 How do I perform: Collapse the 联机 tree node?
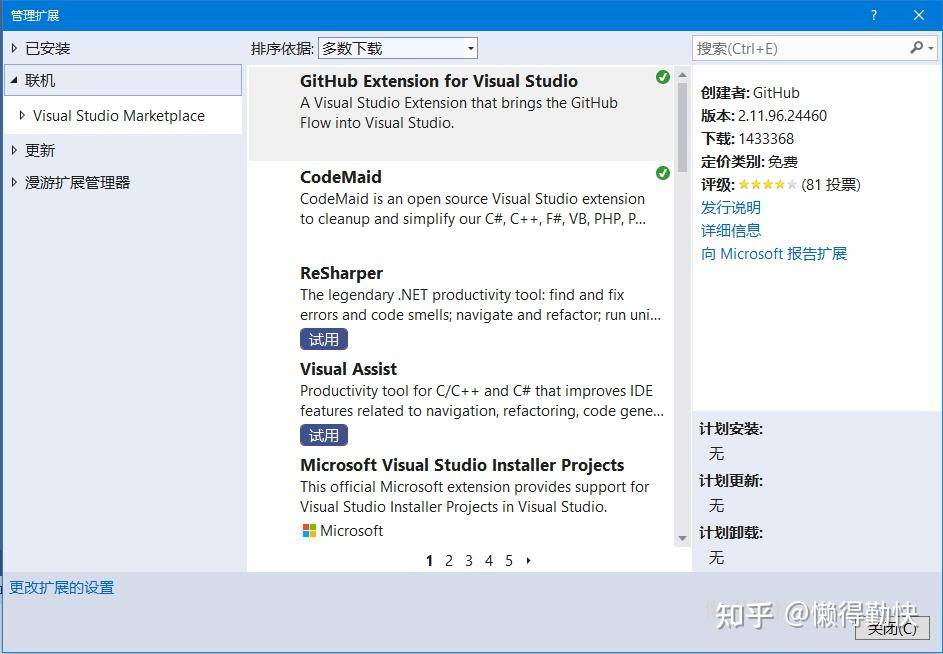pos(14,80)
